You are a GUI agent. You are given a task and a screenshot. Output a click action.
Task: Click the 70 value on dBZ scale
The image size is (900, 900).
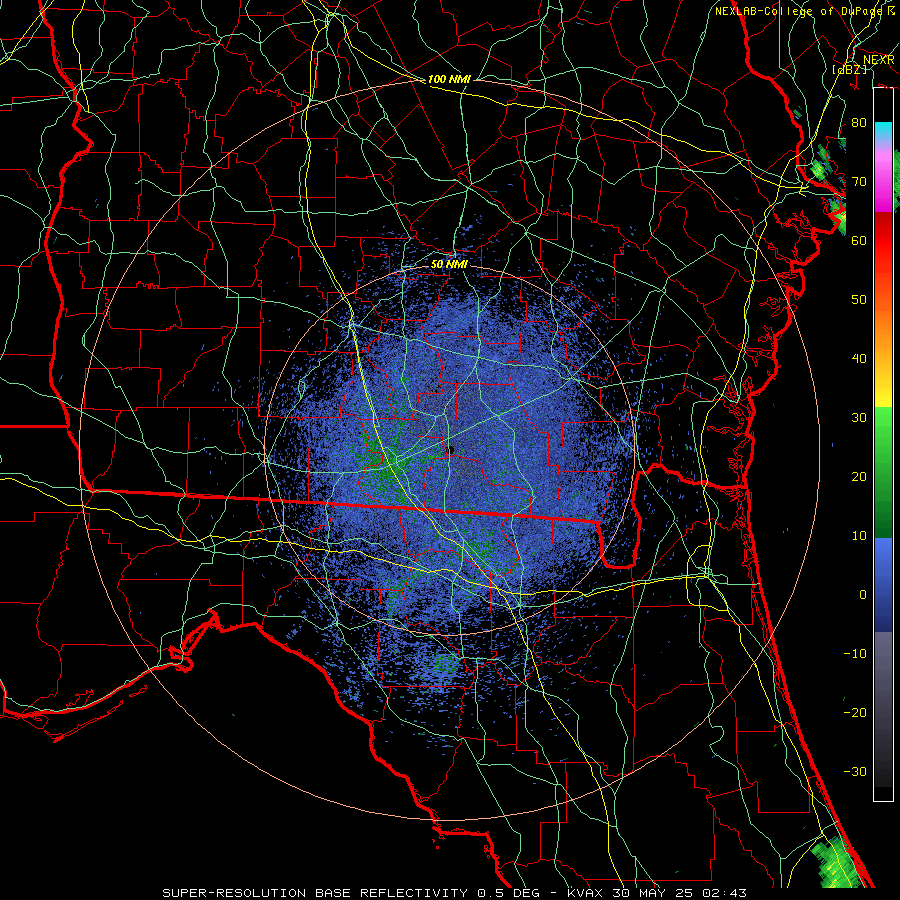(859, 182)
